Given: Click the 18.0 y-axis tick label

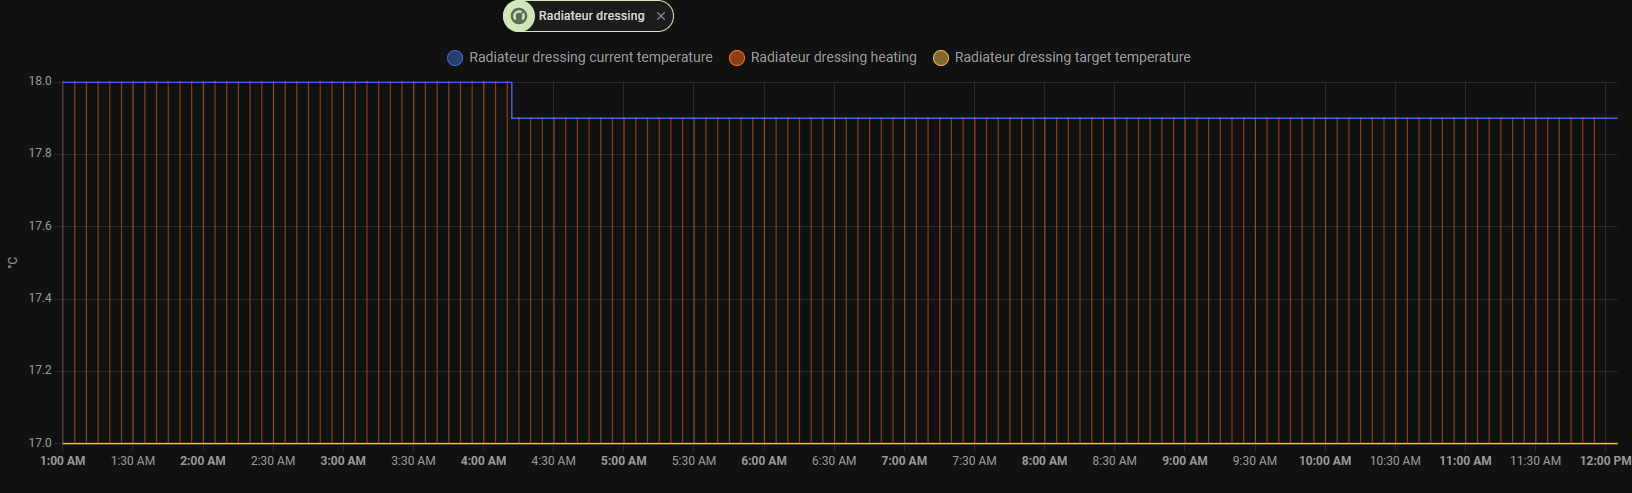Looking at the screenshot, I should tap(40, 82).
